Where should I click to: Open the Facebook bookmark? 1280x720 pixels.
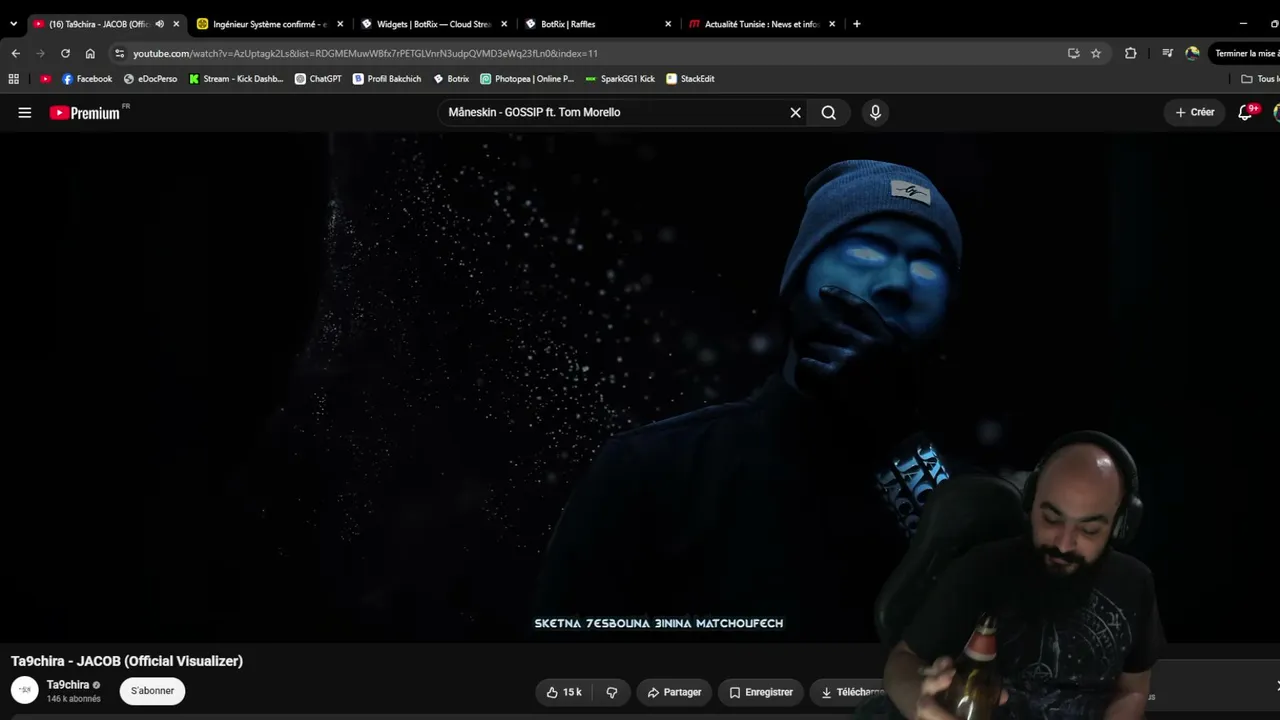pos(87,79)
